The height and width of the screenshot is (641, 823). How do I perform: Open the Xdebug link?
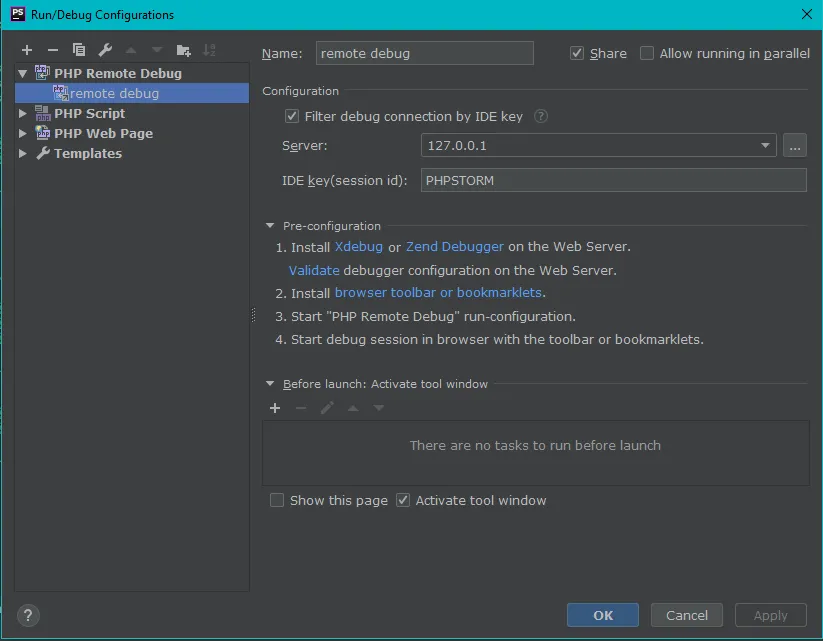[359, 247]
